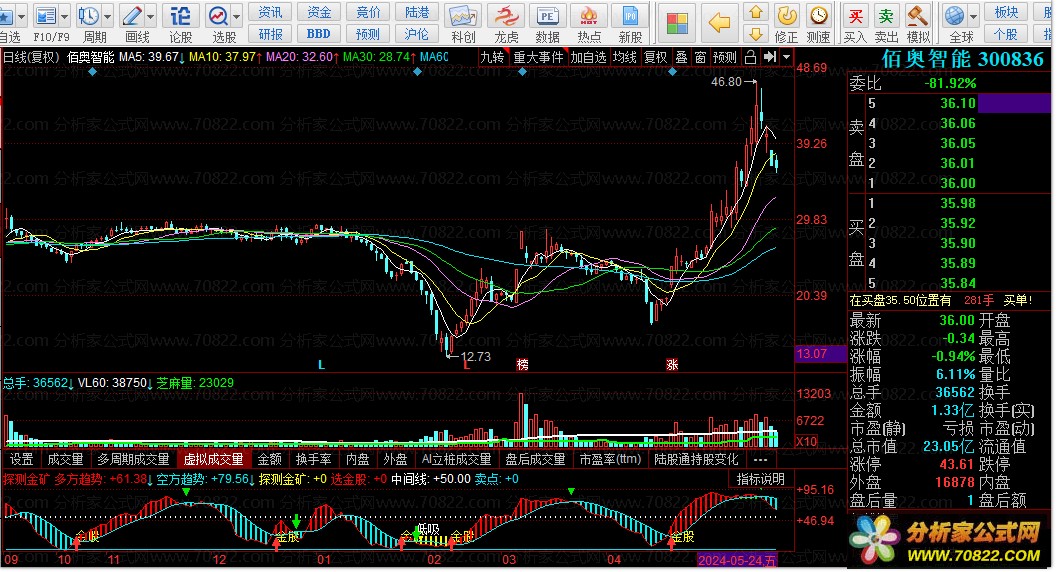Click the 周期 clock icon

tap(88, 15)
